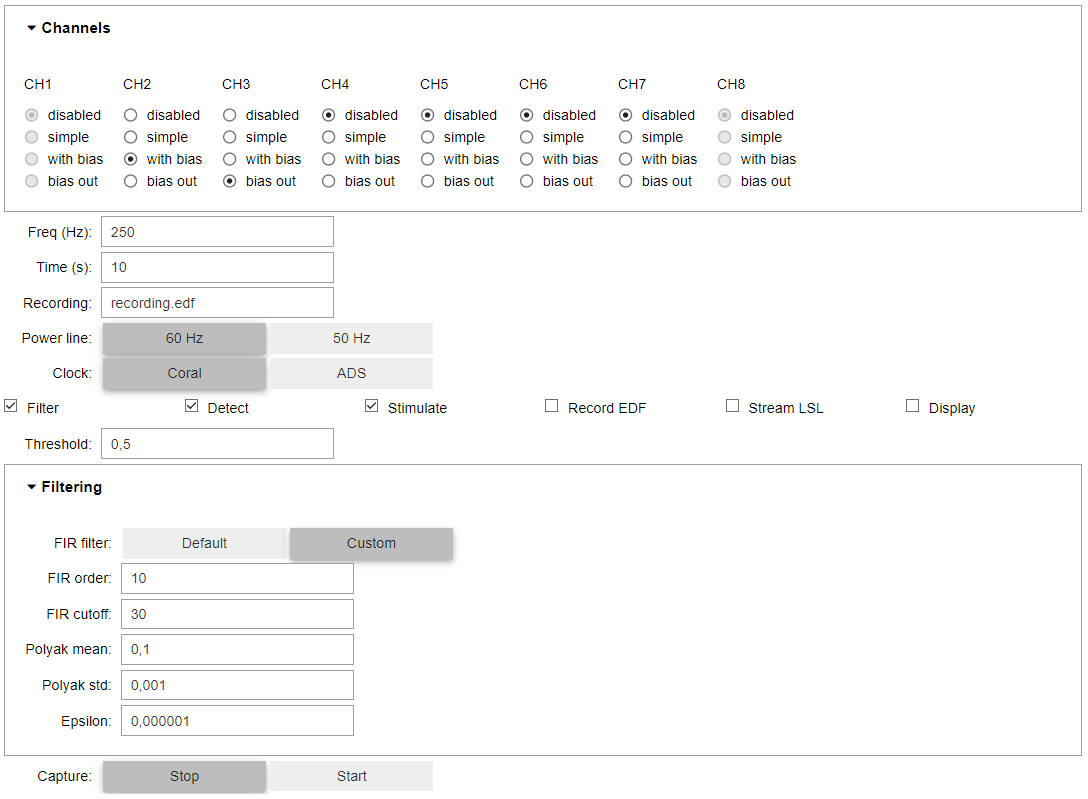
Task: Choose "with bias" for CH3
Action: click(x=229, y=158)
